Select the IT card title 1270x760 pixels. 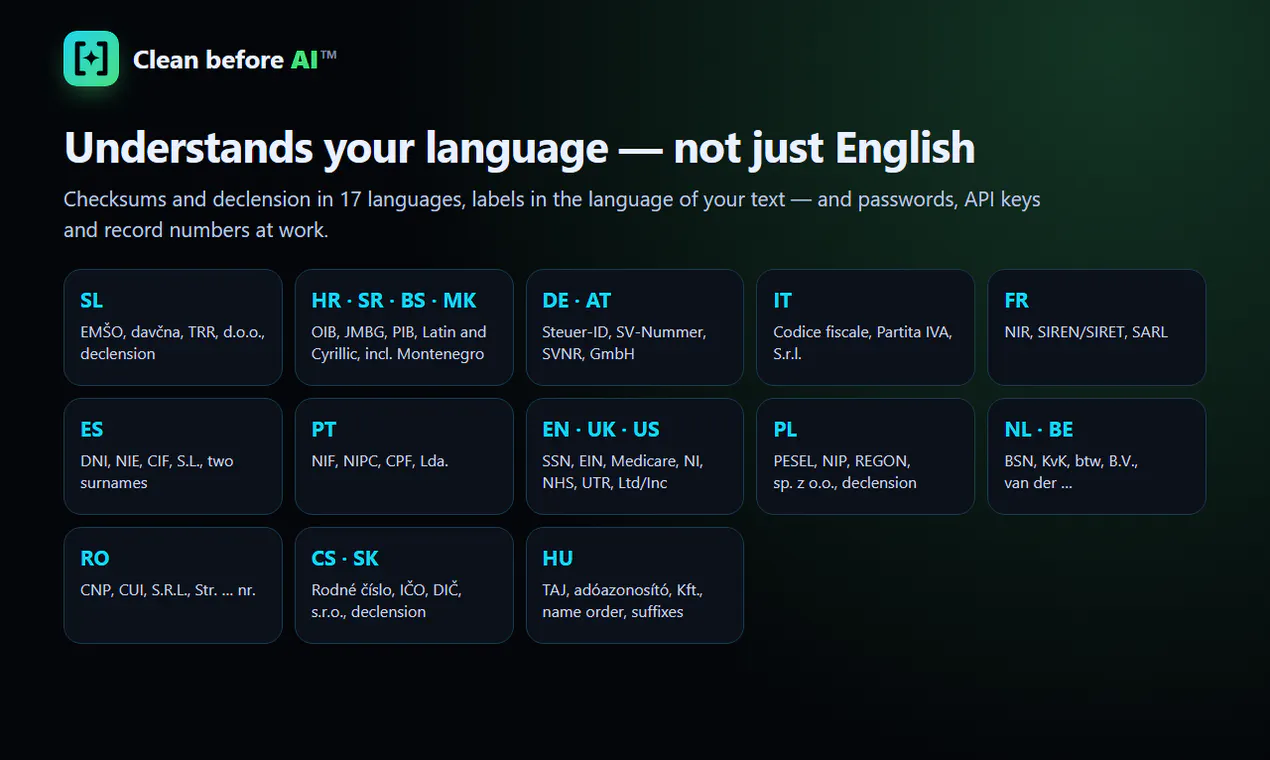(x=782, y=300)
